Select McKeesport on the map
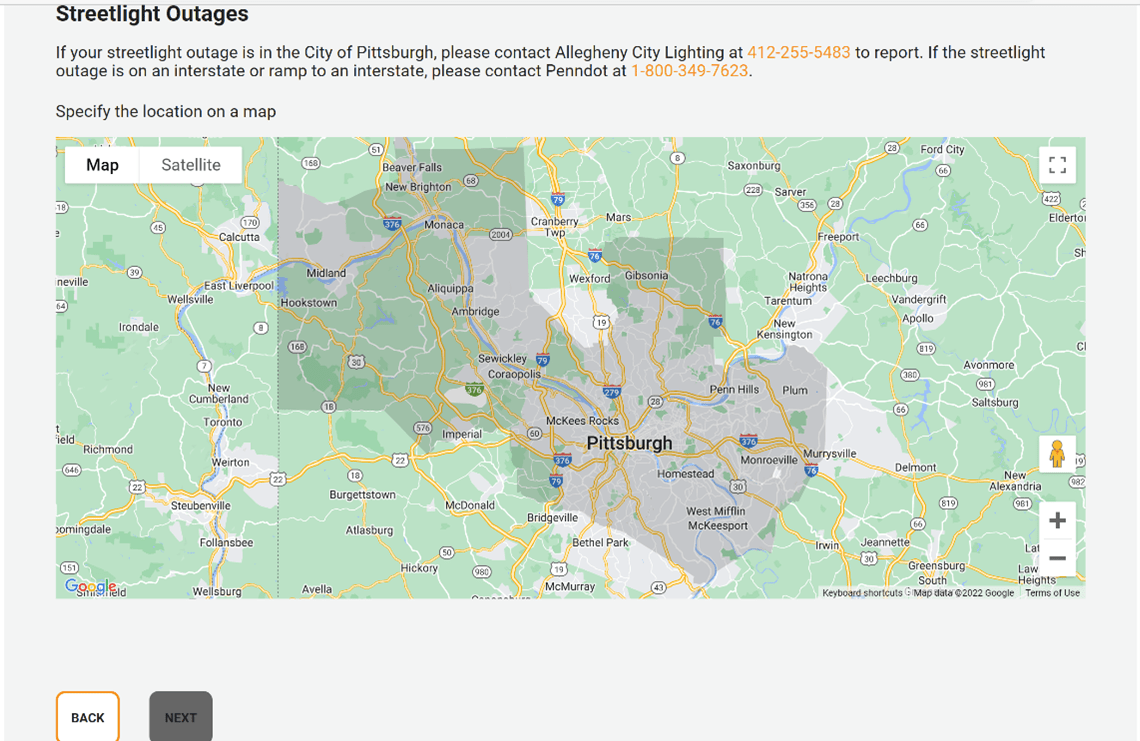This screenshot has height=741, width=1140. [x=718, y=525]
